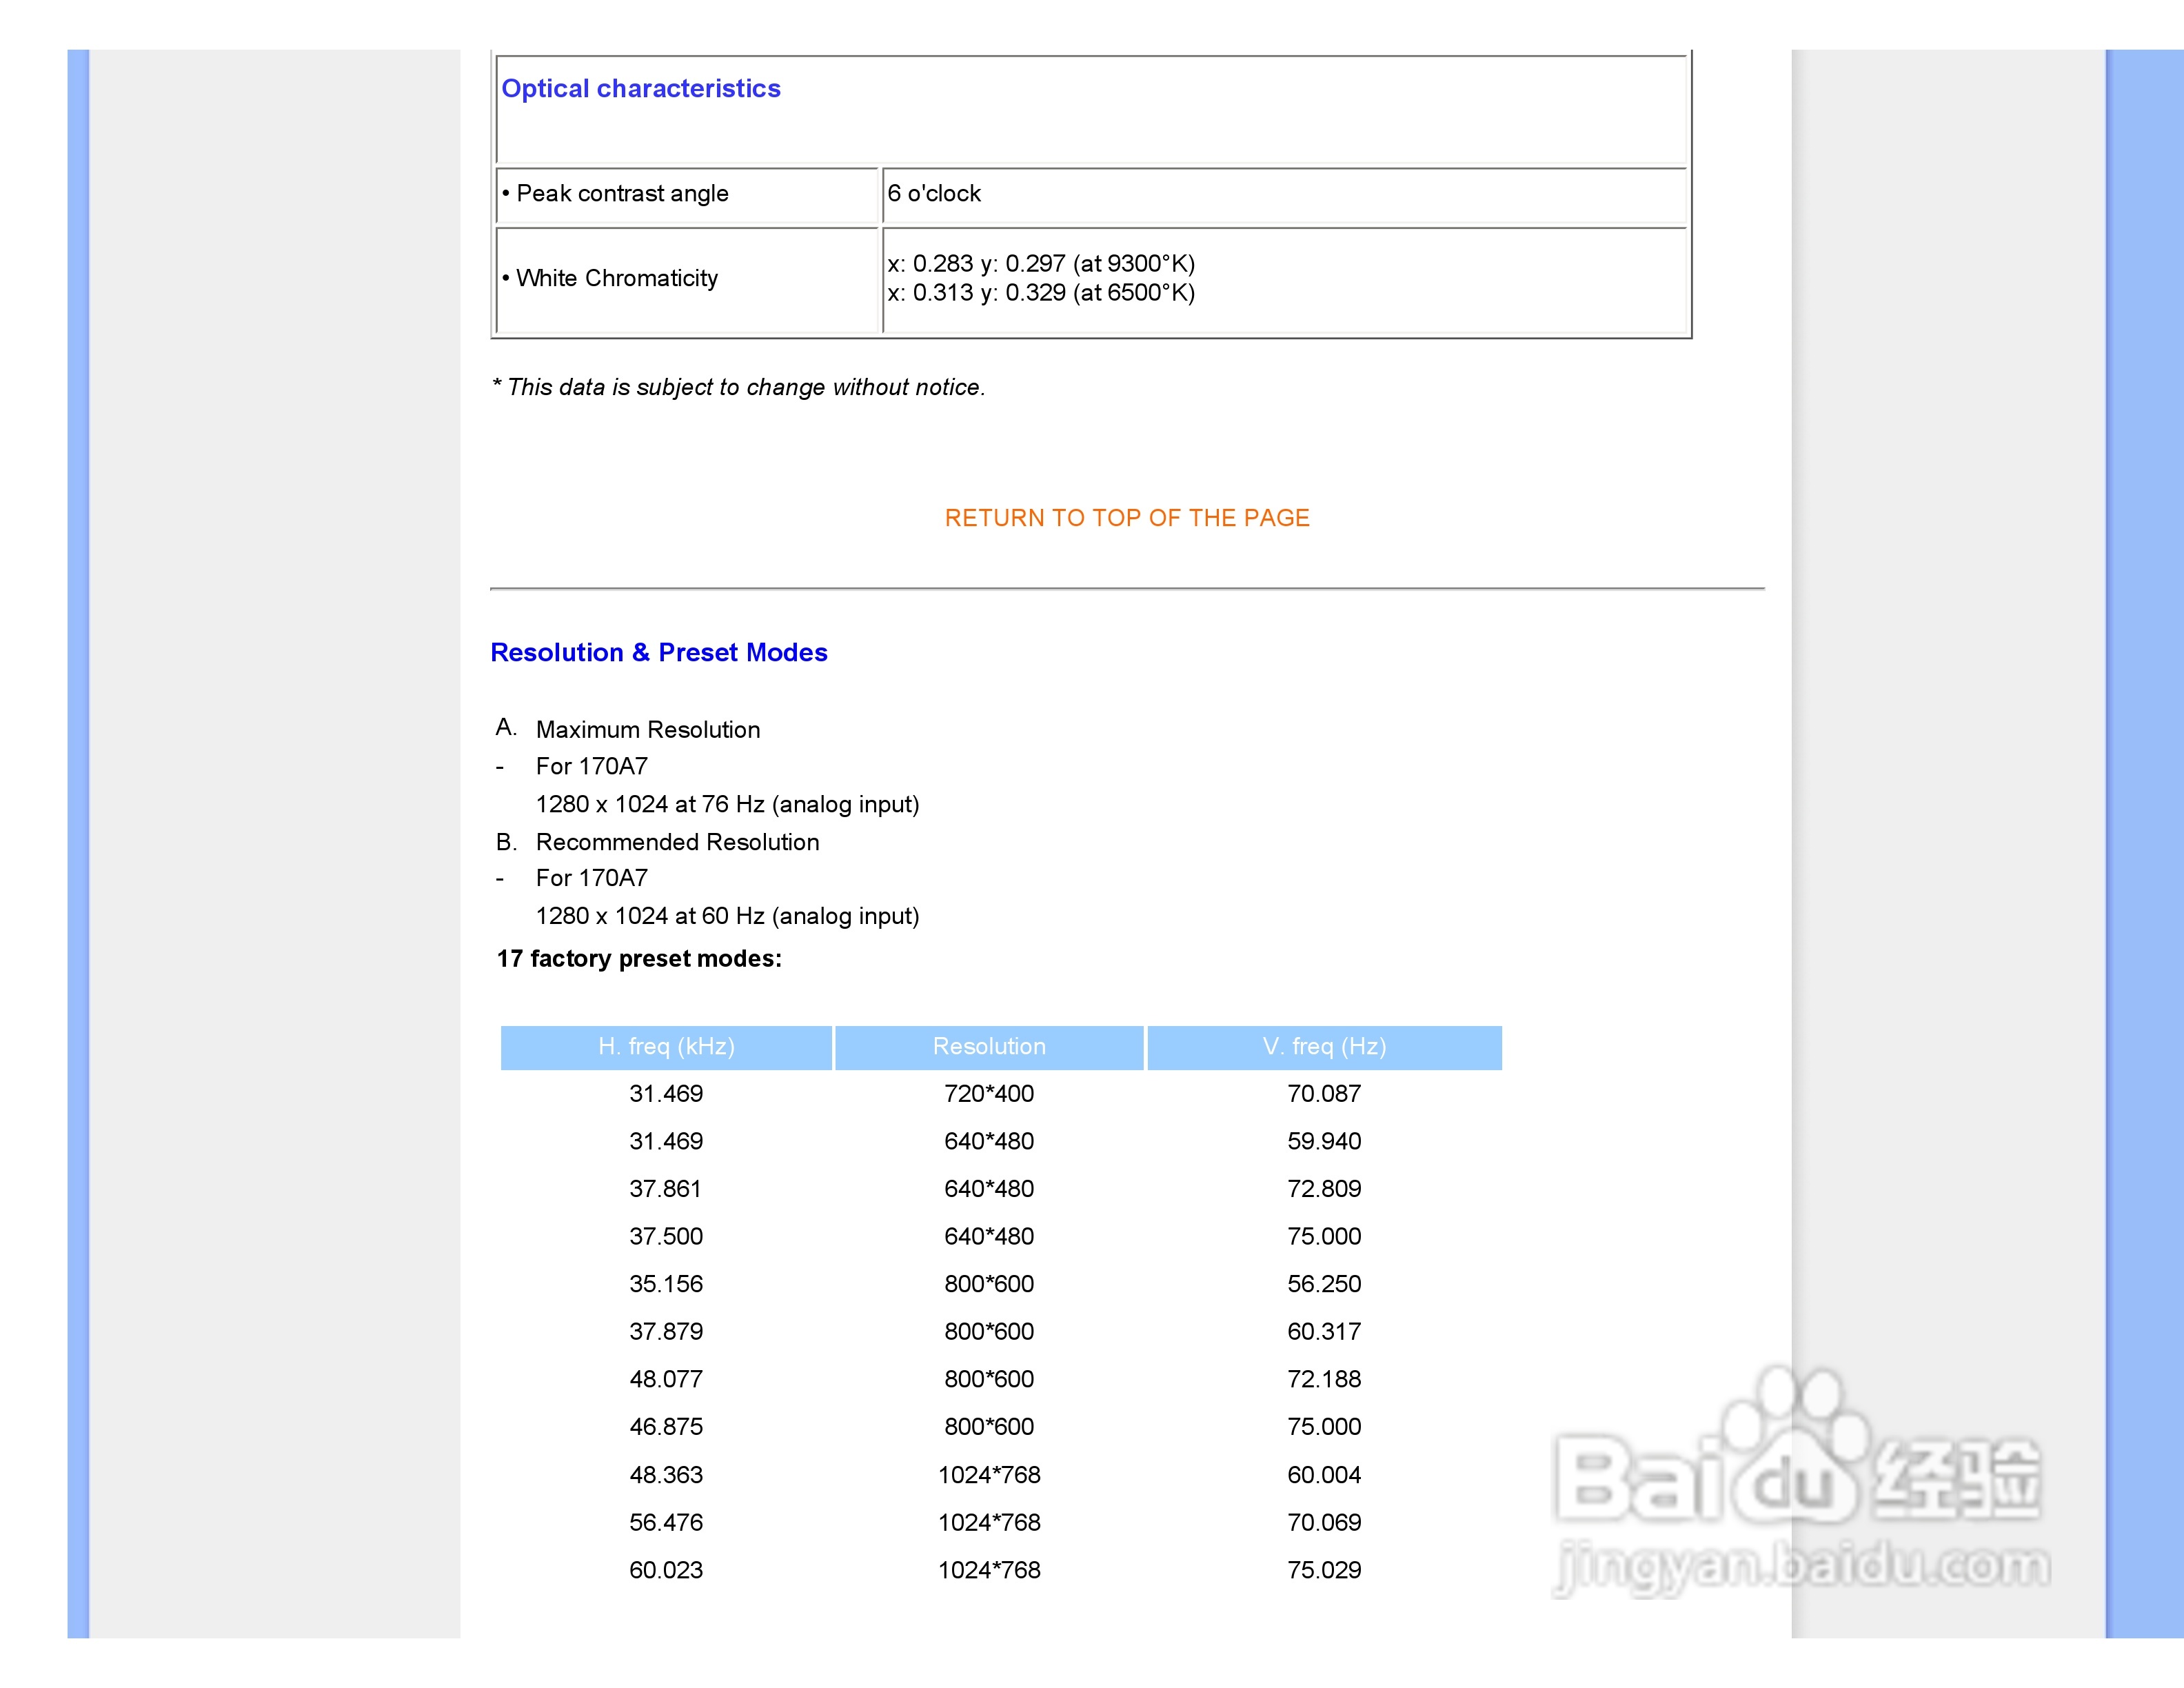
Task: Click the 9300°K chromaticity value line
Action: [x=1041, y=264]
